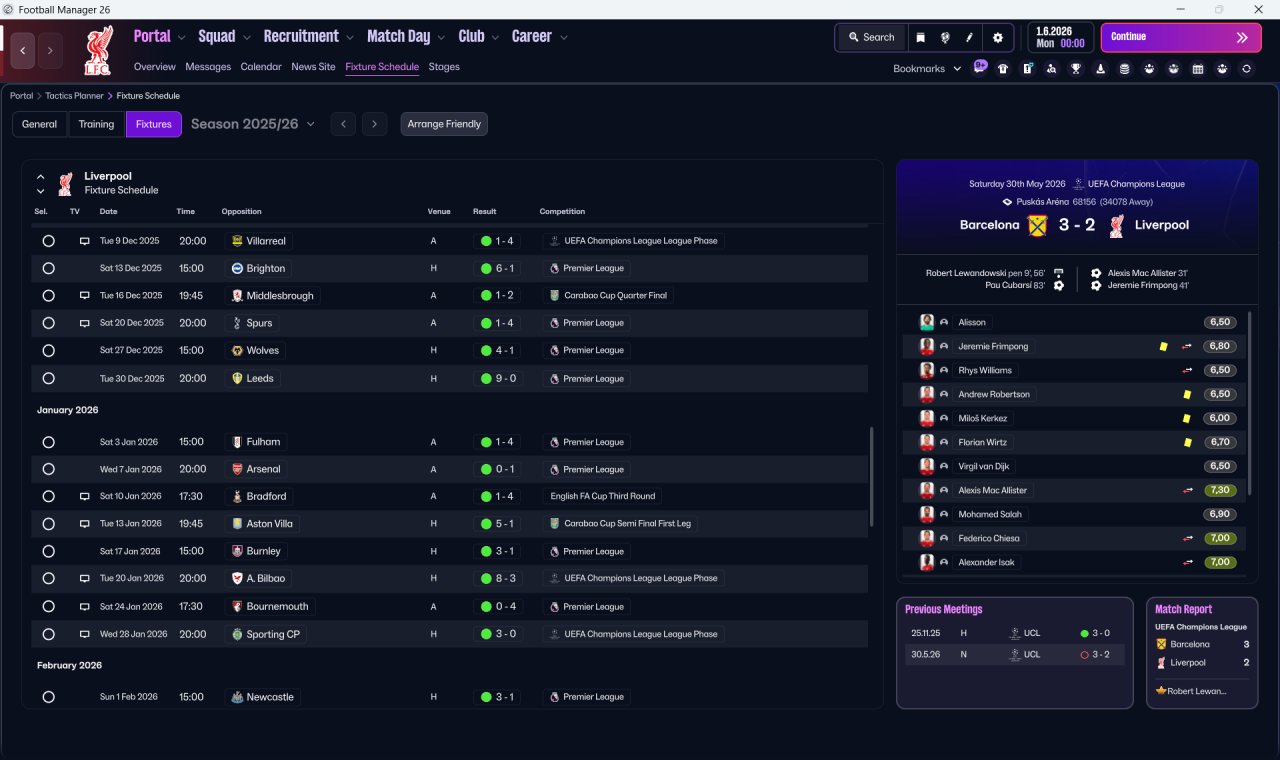Select the Fulham fixture radio button
Viewport: 1280px width, 760px height.
coord(48,442)
